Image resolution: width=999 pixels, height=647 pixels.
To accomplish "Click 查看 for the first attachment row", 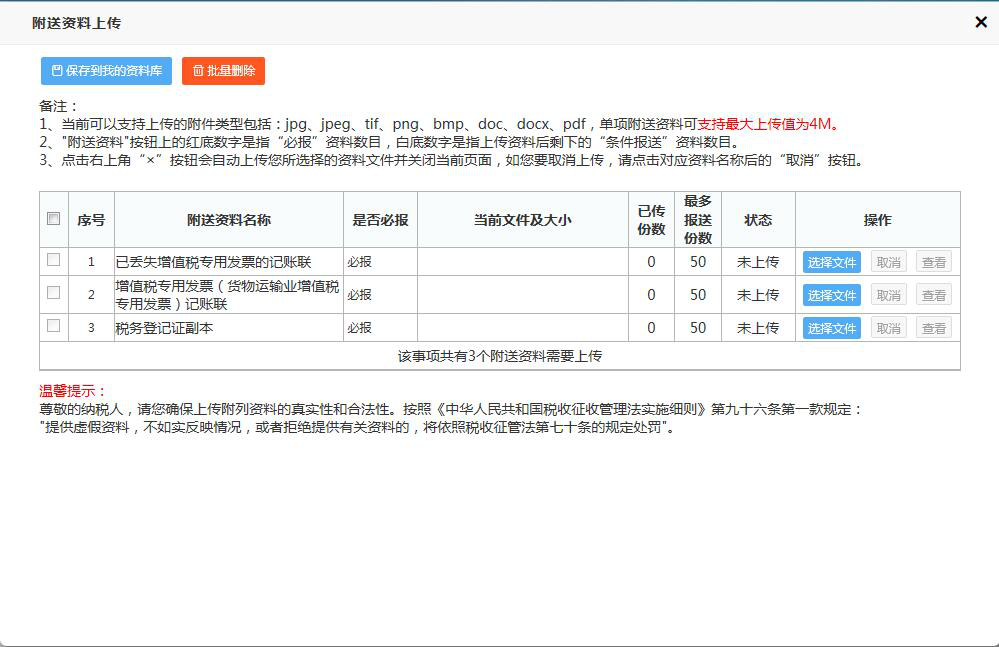I will [933, 262].
